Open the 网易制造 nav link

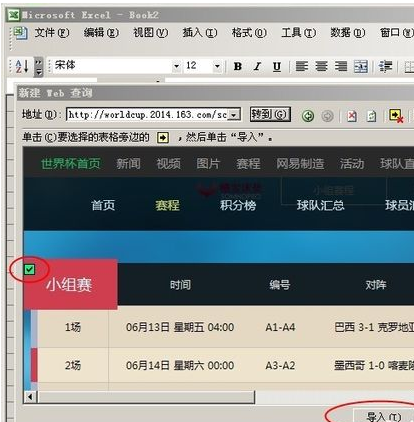point(300,164)
